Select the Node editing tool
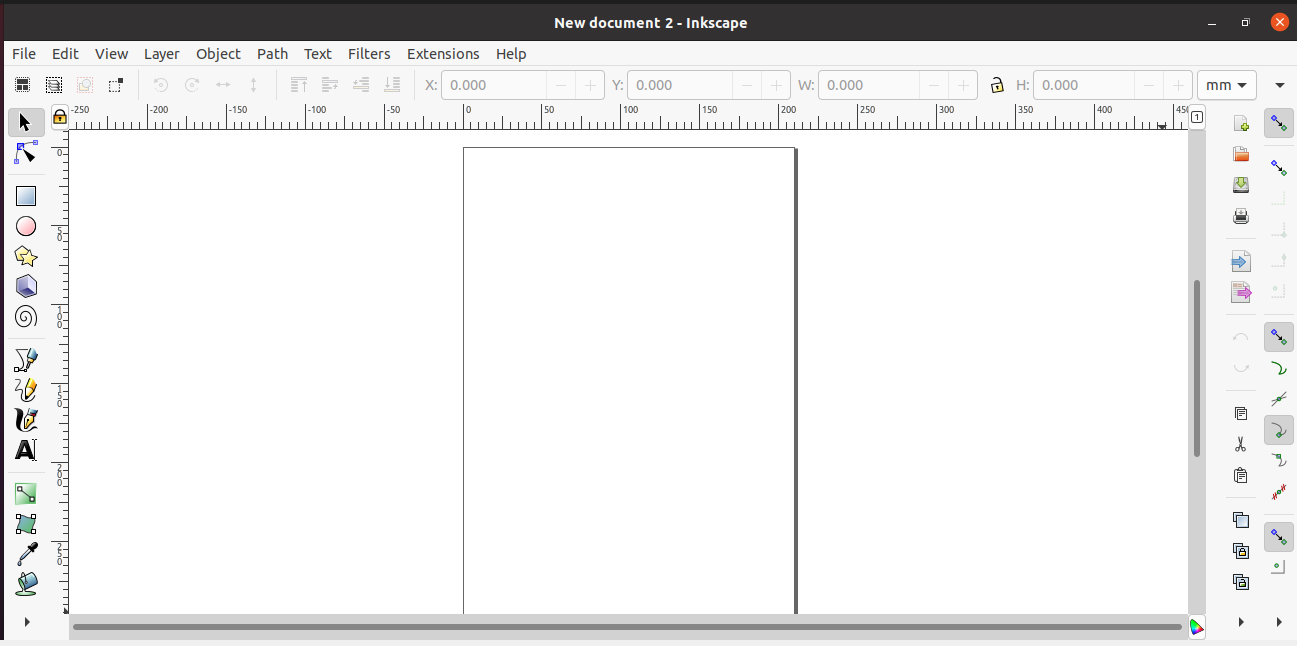The width and height of the screenshot is (1297, 646). pos(26,153)
